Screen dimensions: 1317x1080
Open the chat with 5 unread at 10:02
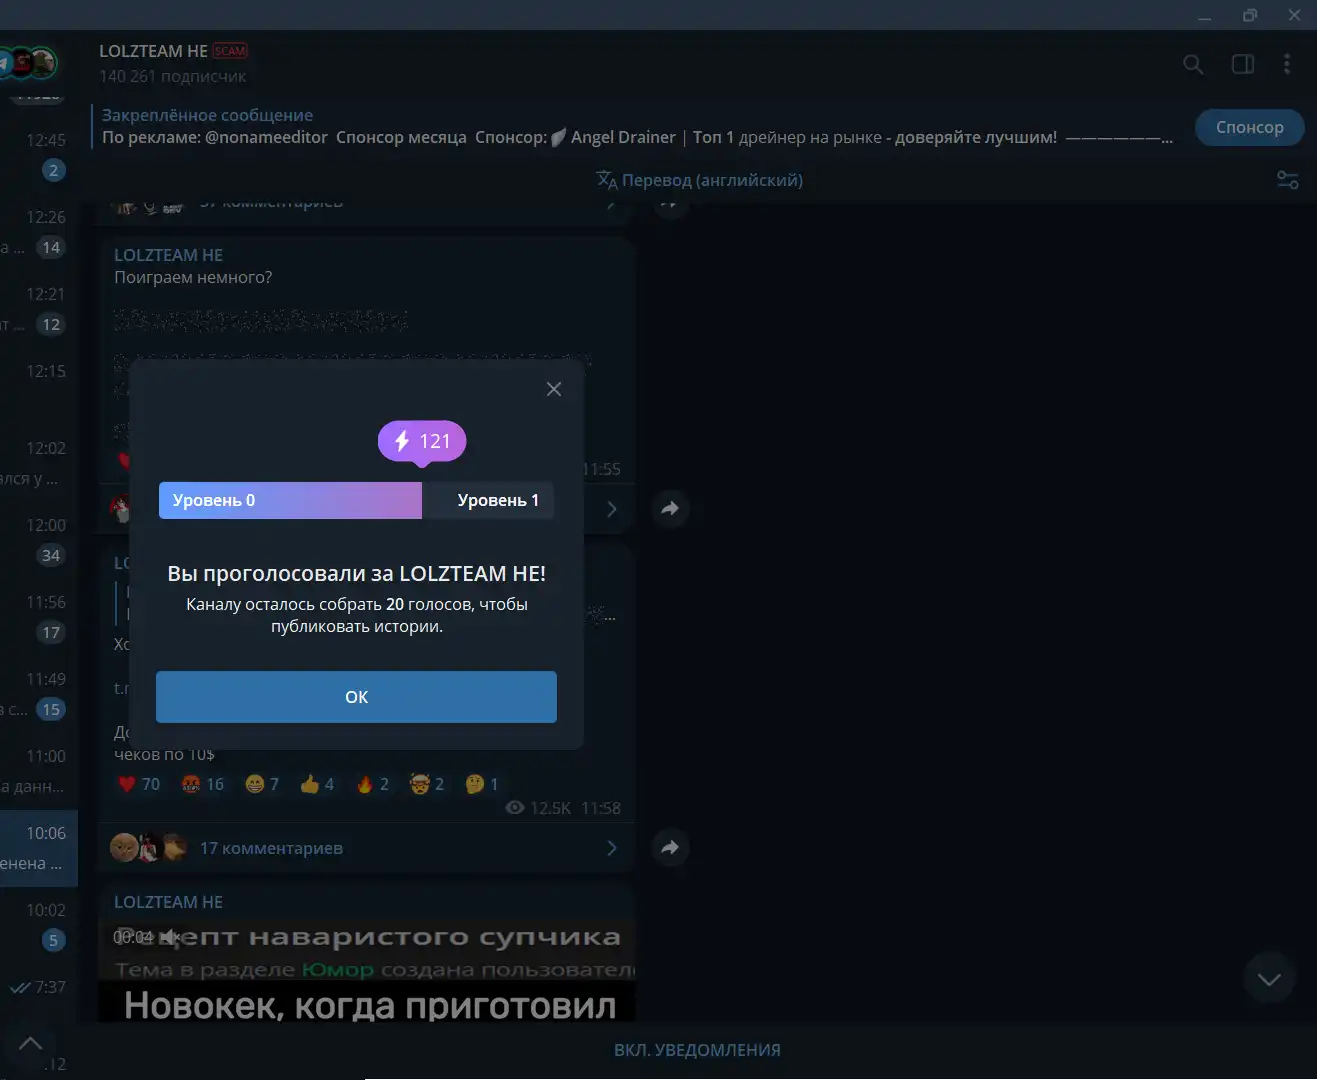39,925
